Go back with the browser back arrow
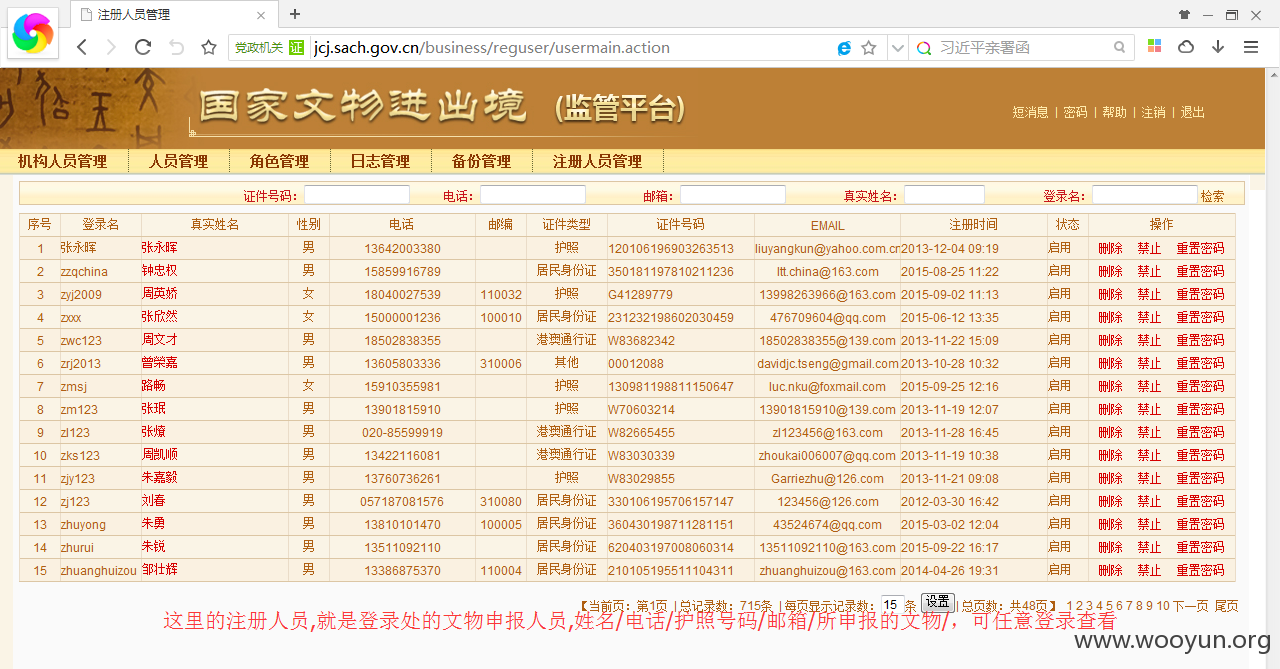The width and height of the screenshot is (1280, 669). point(82,47)
